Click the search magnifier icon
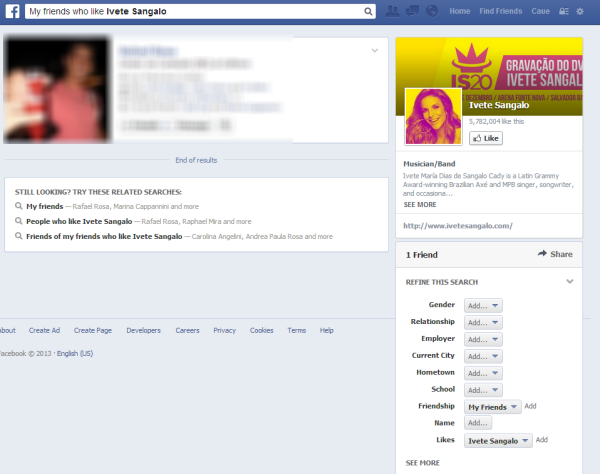Screen dimensions: 600x474 [x=369, y=12]
